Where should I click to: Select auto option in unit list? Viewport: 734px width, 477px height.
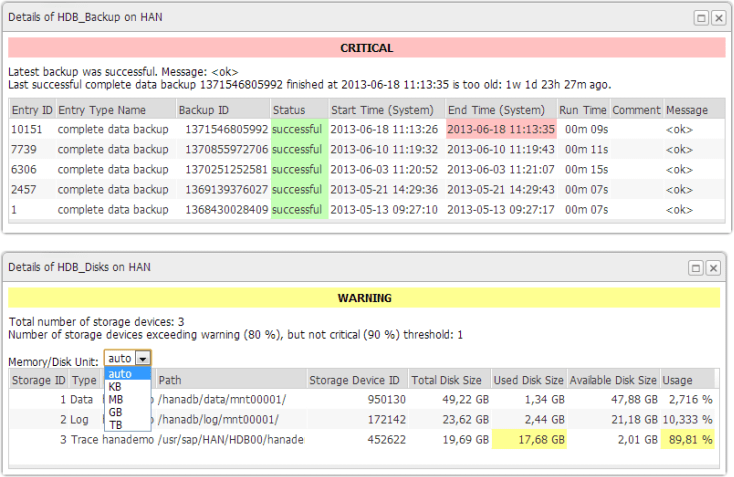(x=120, y=374)
